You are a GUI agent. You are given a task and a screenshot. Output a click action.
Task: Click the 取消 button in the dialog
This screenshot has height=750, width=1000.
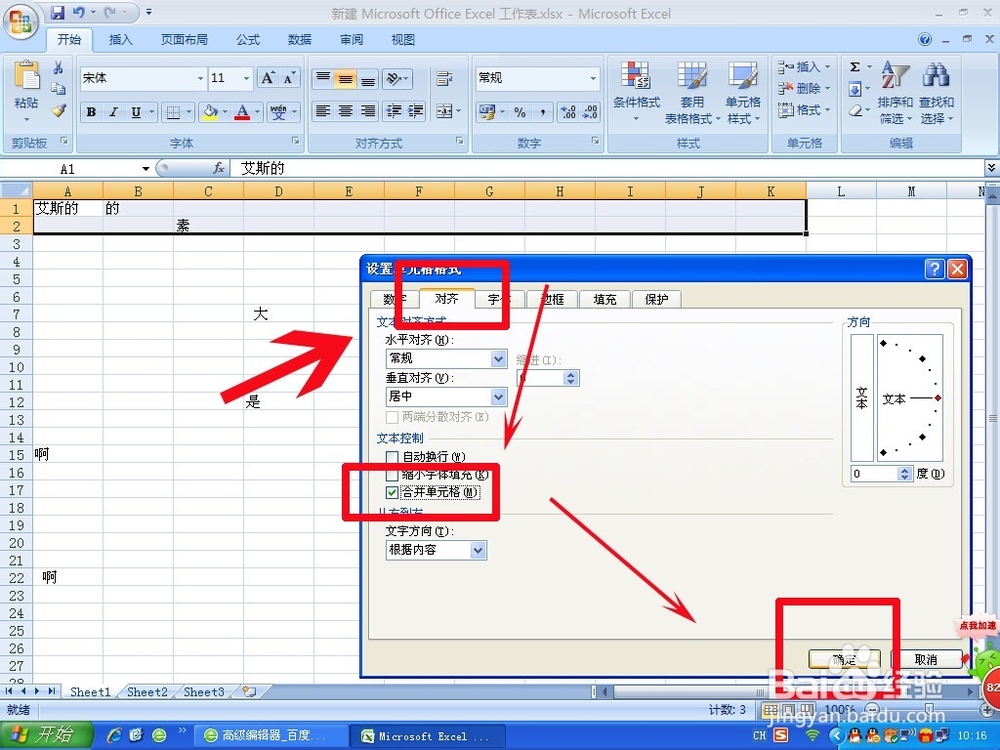[x=928, y=659]
